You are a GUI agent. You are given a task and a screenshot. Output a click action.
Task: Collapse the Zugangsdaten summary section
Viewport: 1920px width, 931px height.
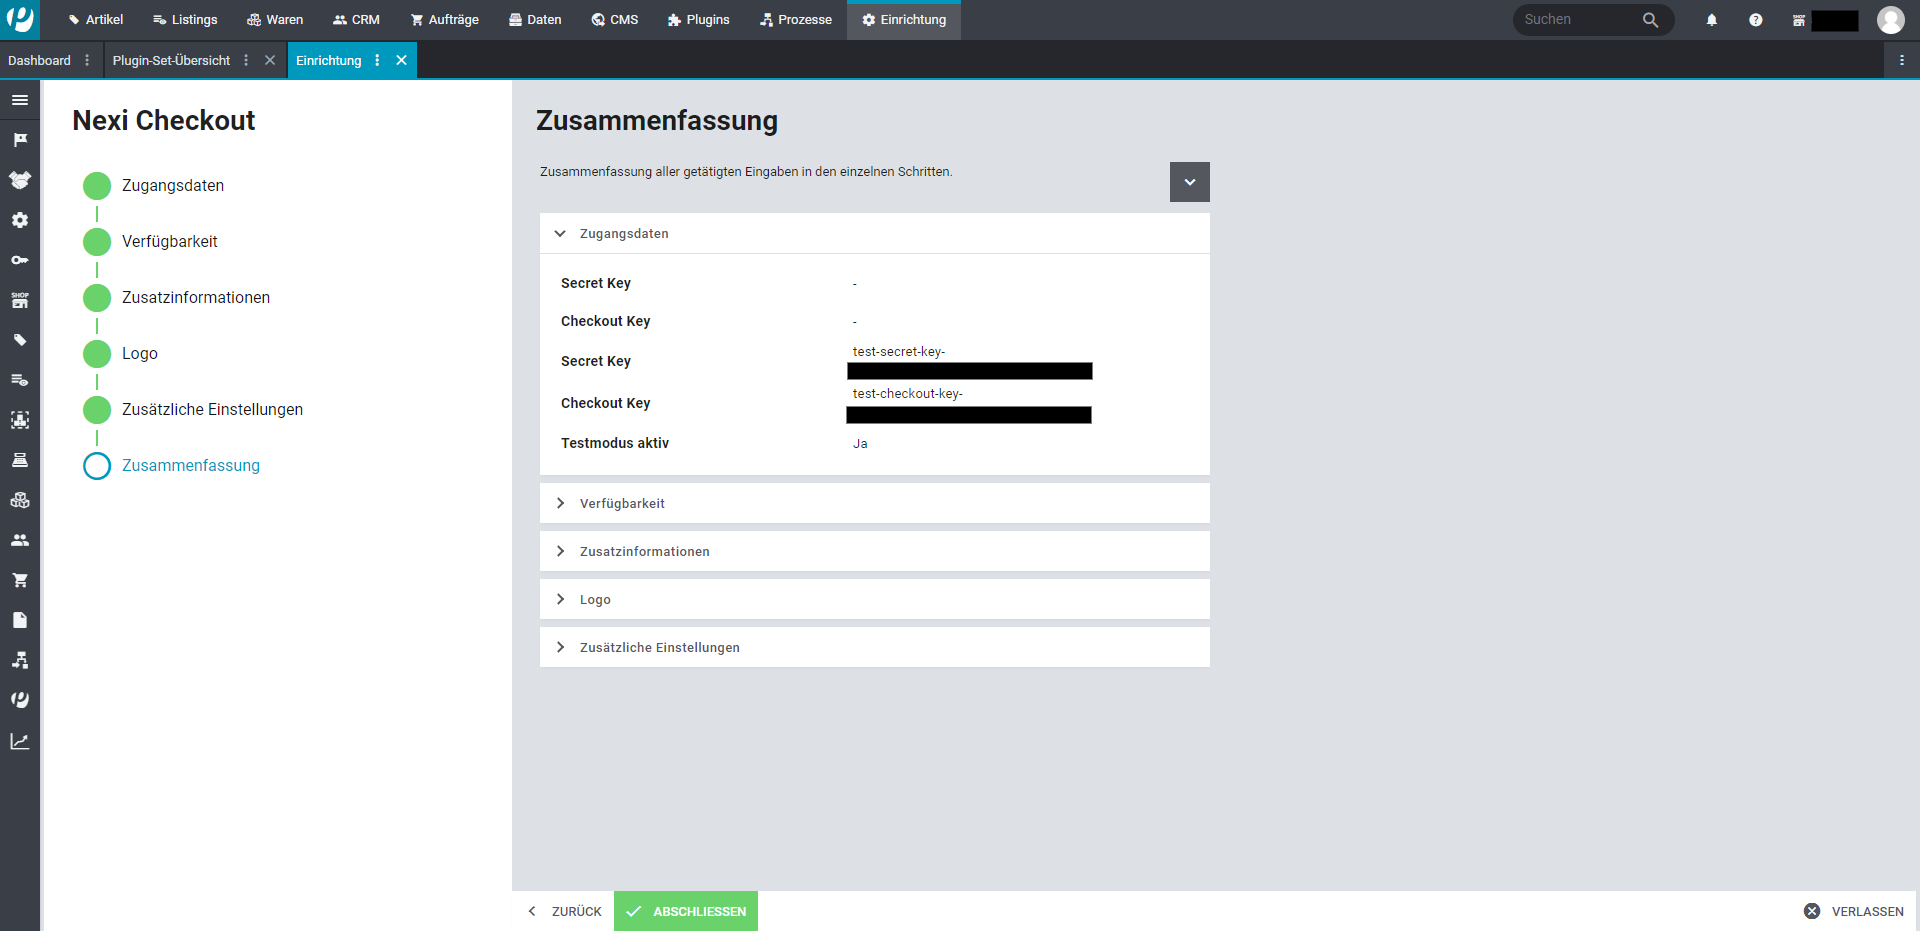tap(875, 233)
